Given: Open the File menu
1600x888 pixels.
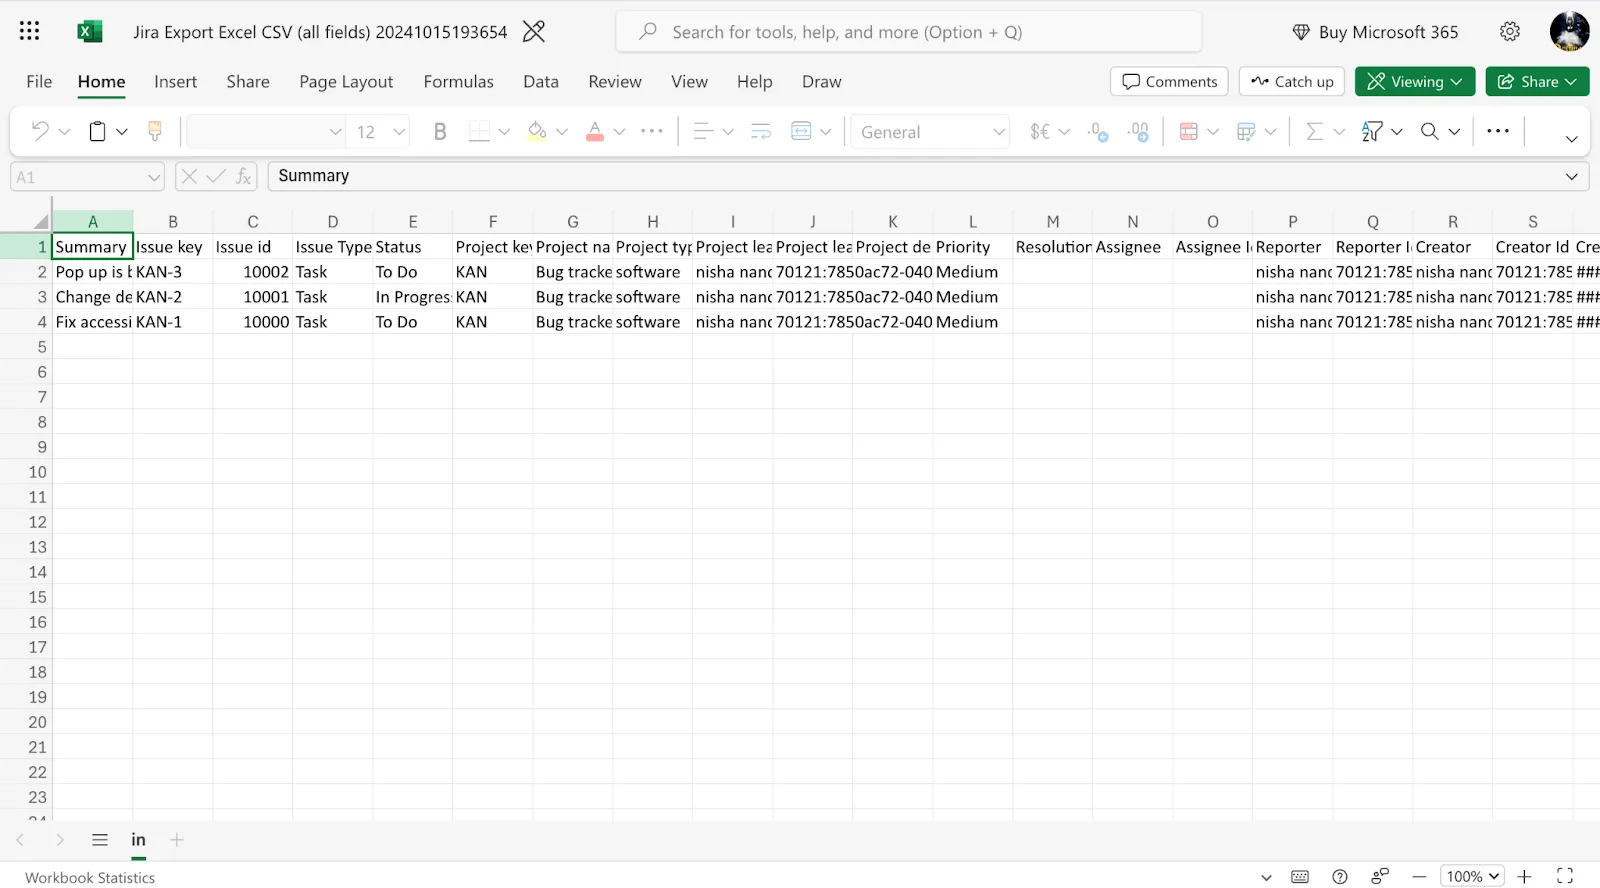Looking at the screenshot, I should pyautogui.click(x=39, y=82).
